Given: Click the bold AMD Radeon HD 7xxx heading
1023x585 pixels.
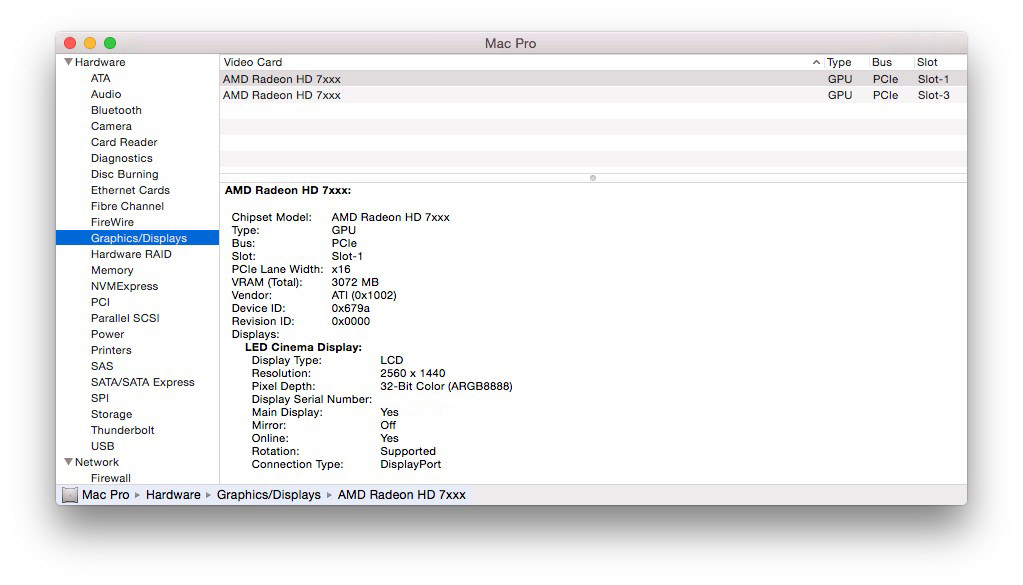Looking at the screenshot, I should pyautogui.click(x=288, y=190).
